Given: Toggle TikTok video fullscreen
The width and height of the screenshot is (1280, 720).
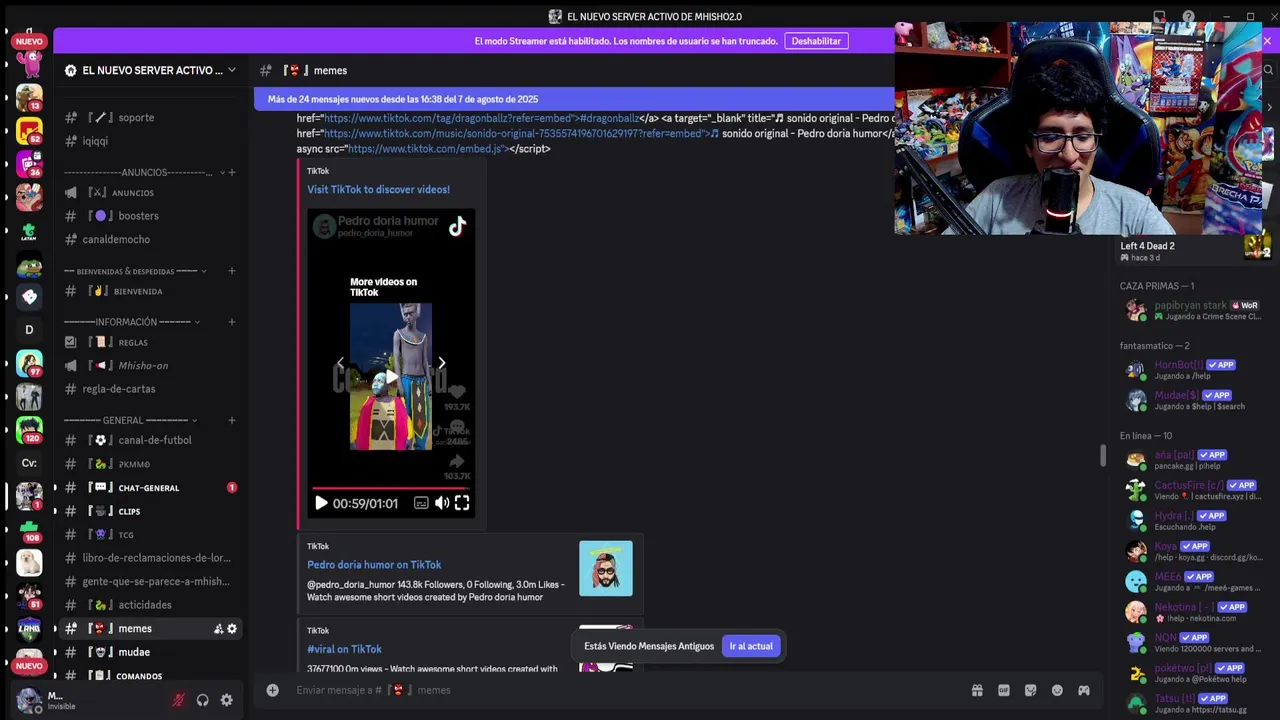Looking at the screenshot, I should [462, 503].
